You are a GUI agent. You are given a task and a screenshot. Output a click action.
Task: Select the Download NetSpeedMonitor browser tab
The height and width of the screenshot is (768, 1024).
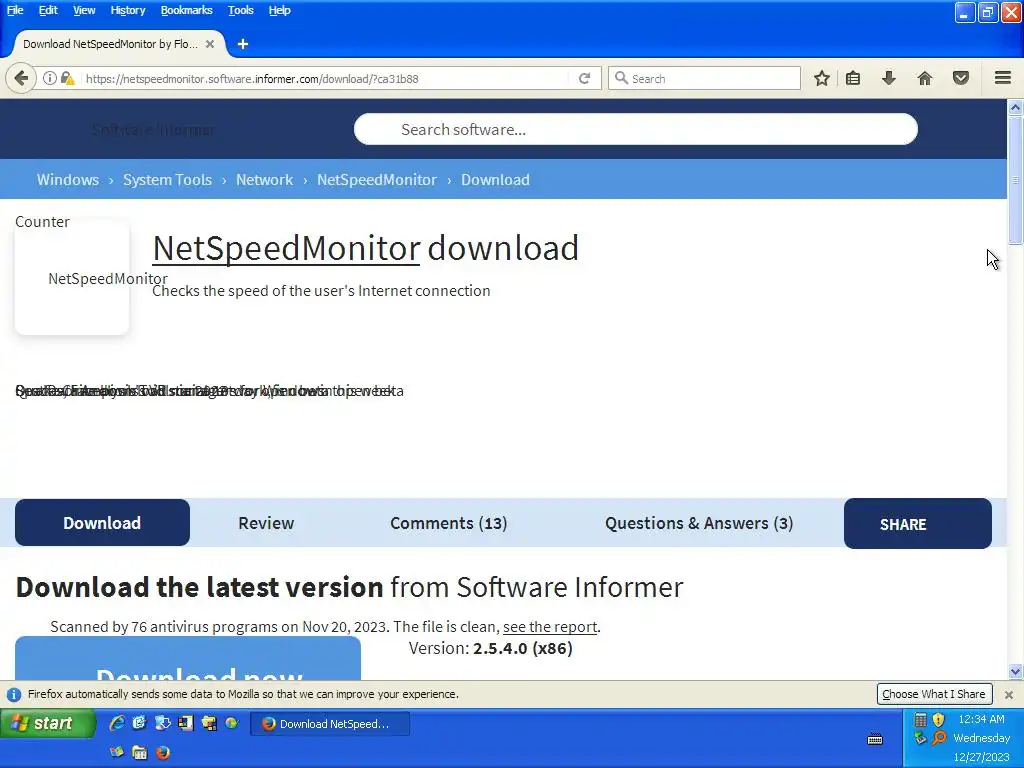tap(119, 44)
